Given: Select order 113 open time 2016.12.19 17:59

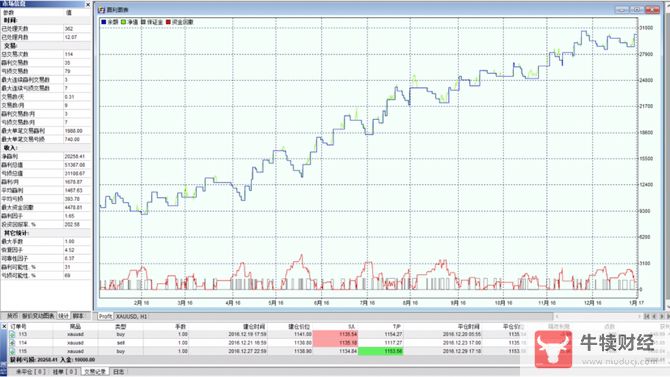Looking at the screenshot, I should coord(247,334).
